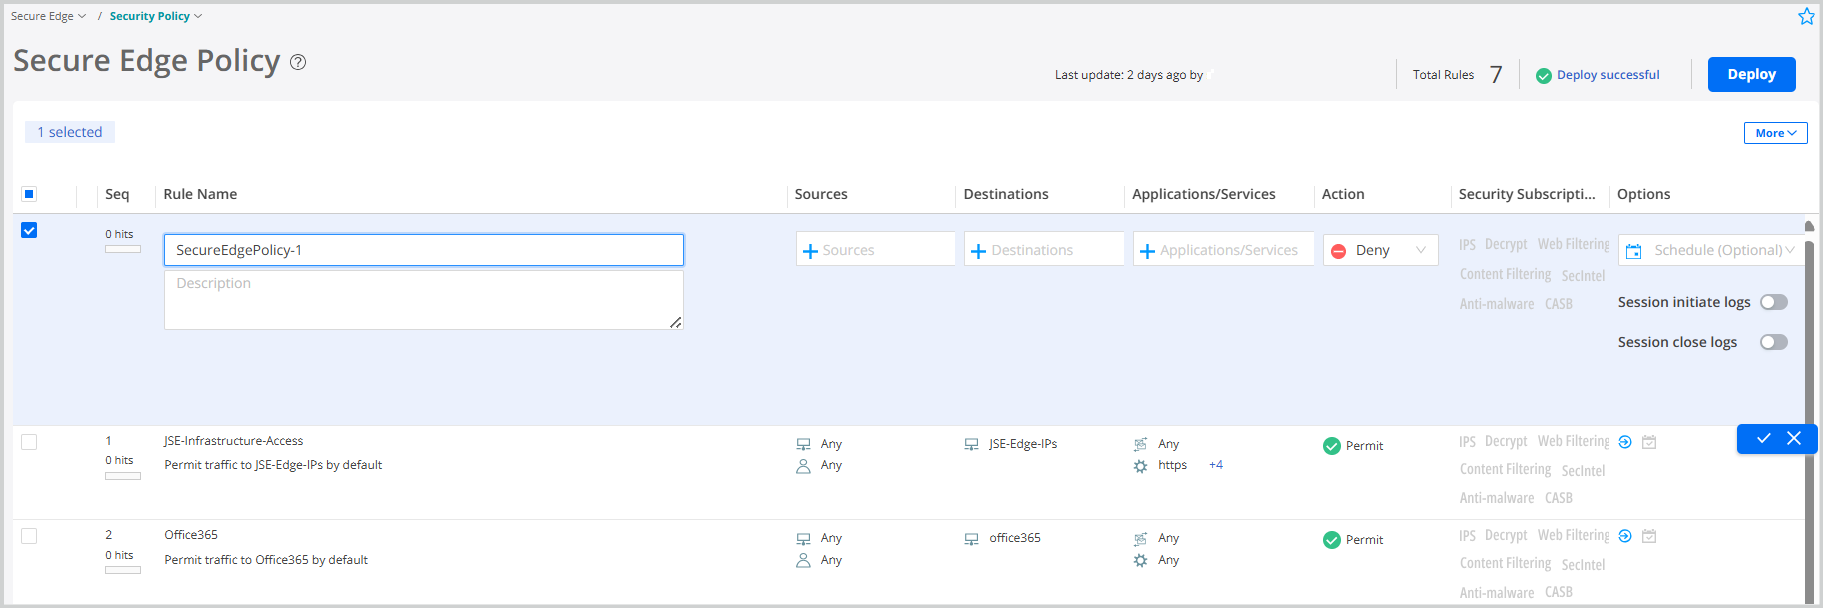Confirm rule edit with the checkmark icon

tap(1764, 438)
